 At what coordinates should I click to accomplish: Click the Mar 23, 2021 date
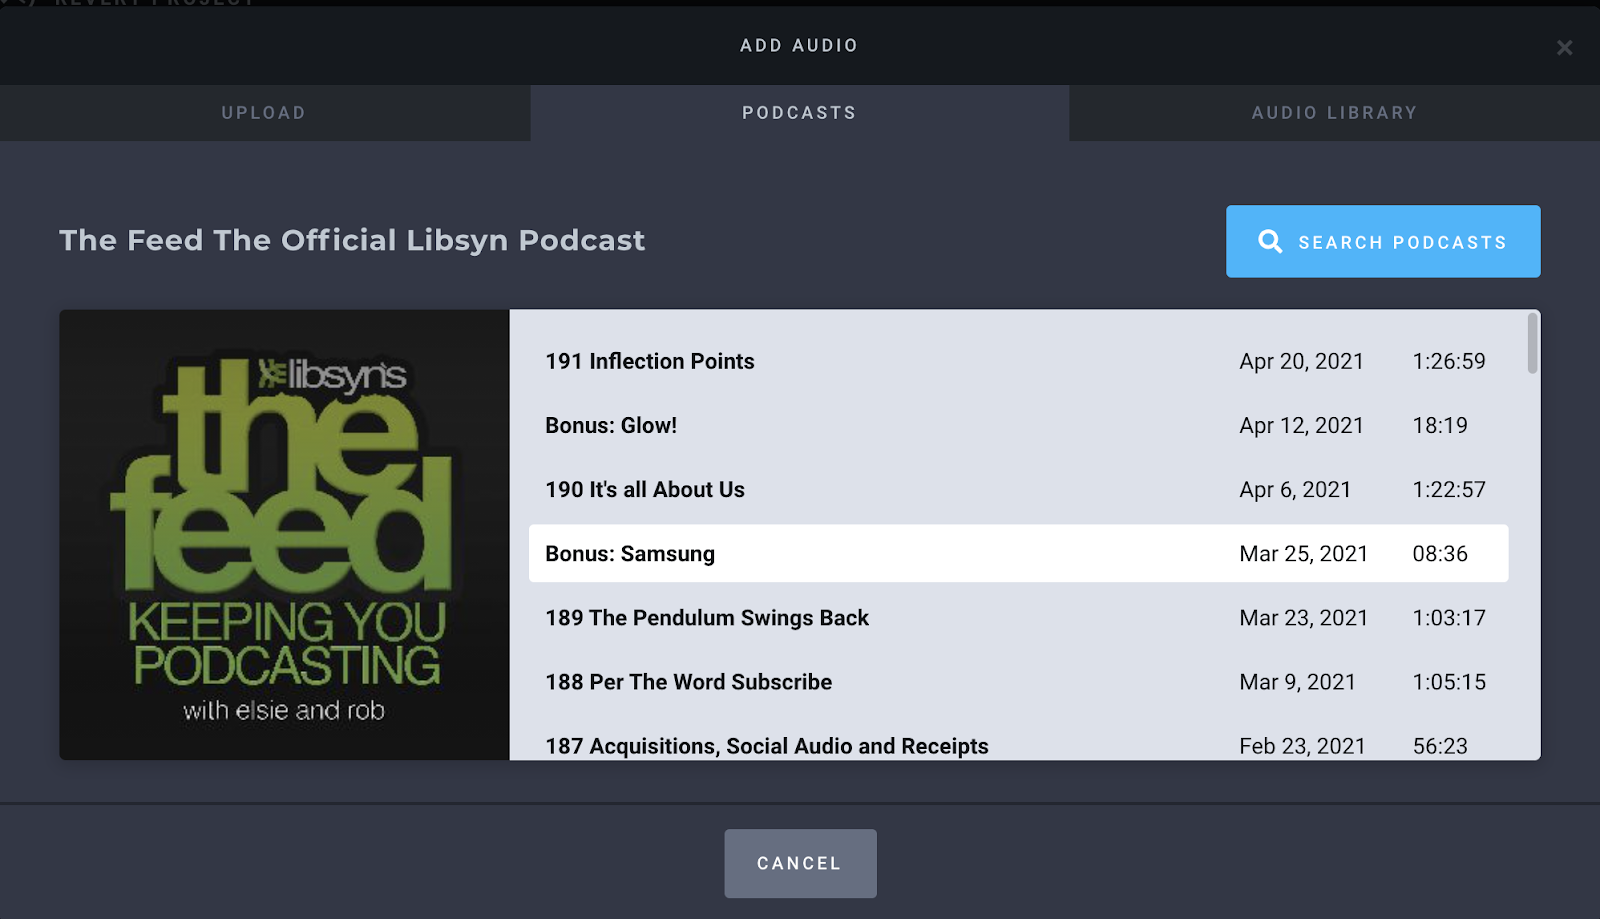(1303, 617)
